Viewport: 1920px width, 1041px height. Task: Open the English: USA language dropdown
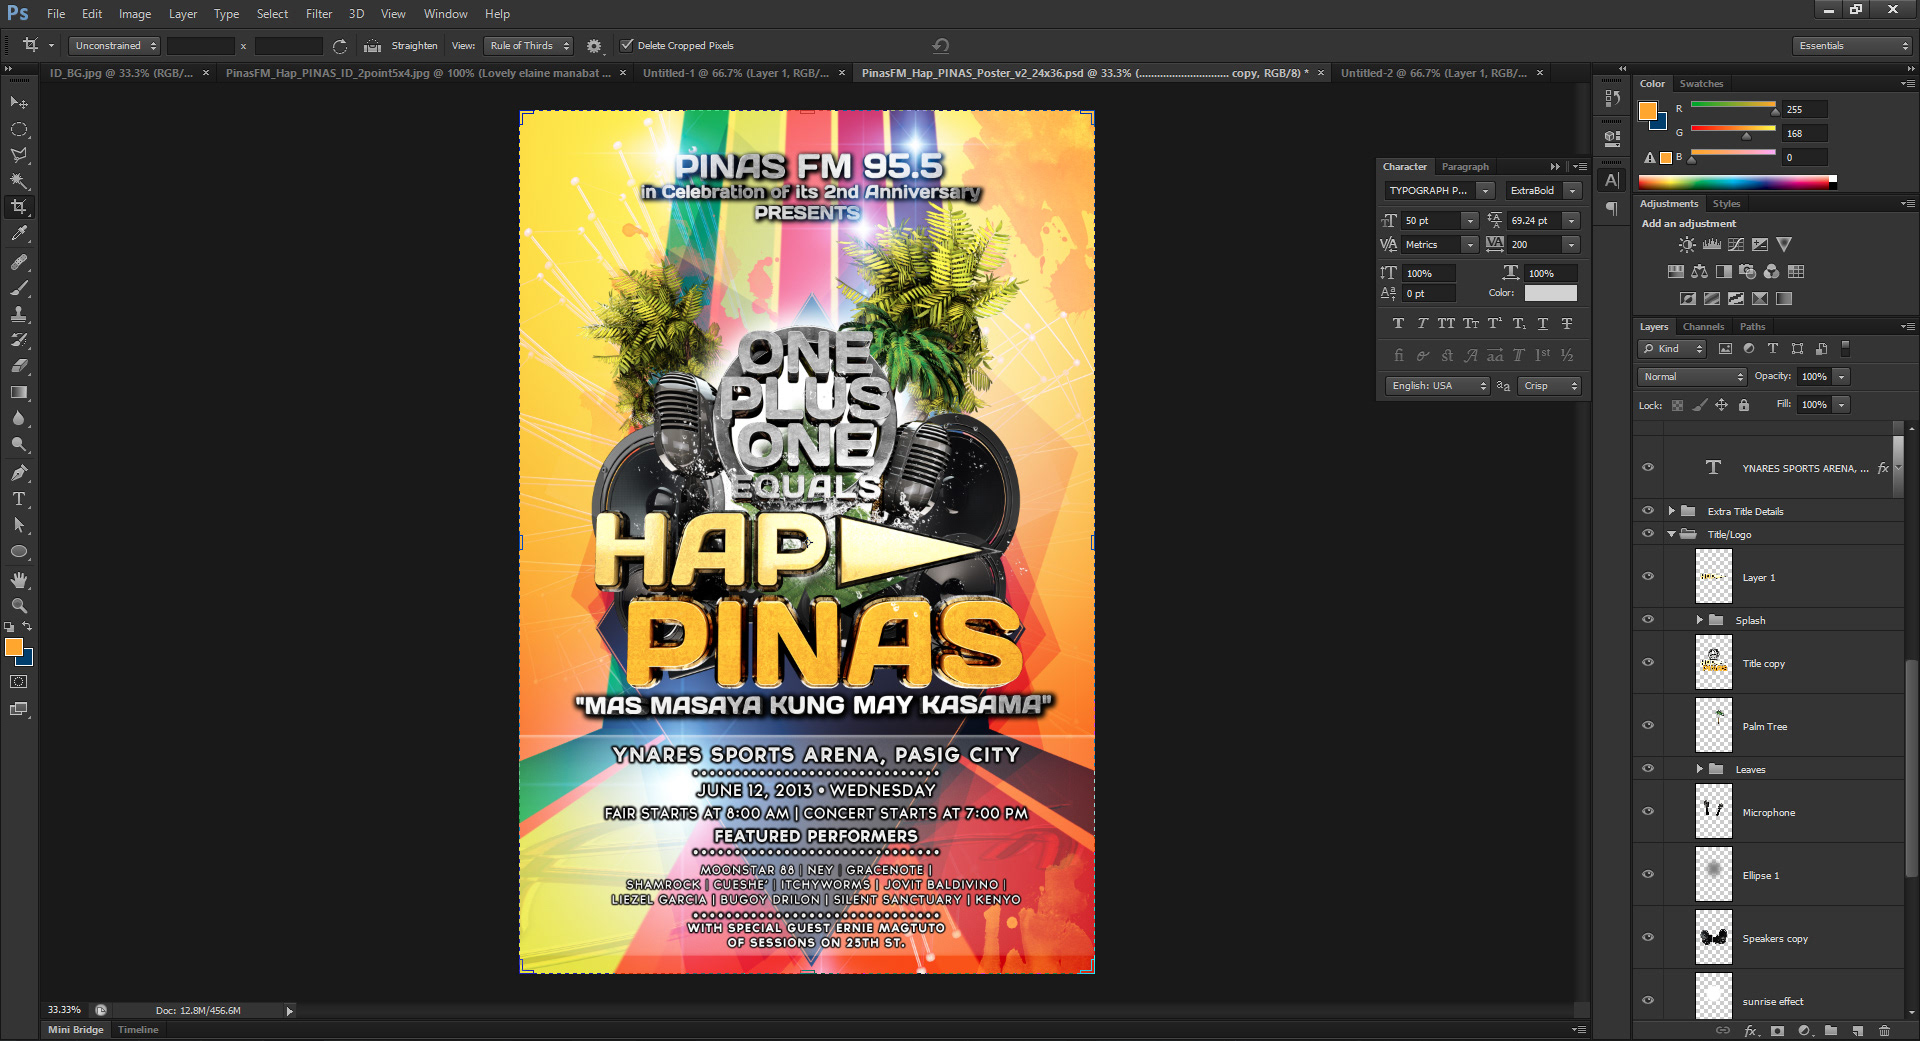tap(1437, 386)
